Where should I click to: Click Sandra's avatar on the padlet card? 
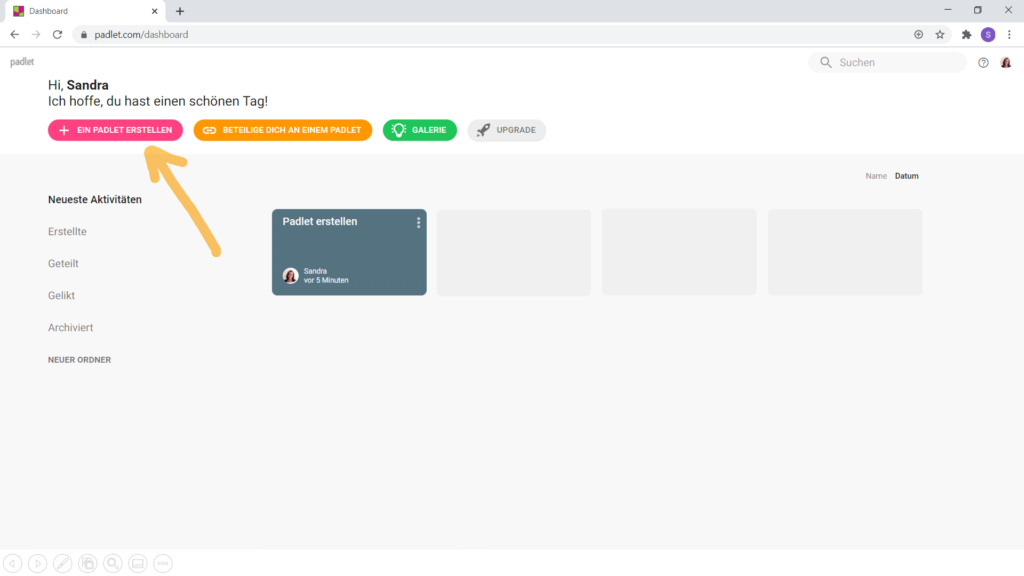coord(291,276)
